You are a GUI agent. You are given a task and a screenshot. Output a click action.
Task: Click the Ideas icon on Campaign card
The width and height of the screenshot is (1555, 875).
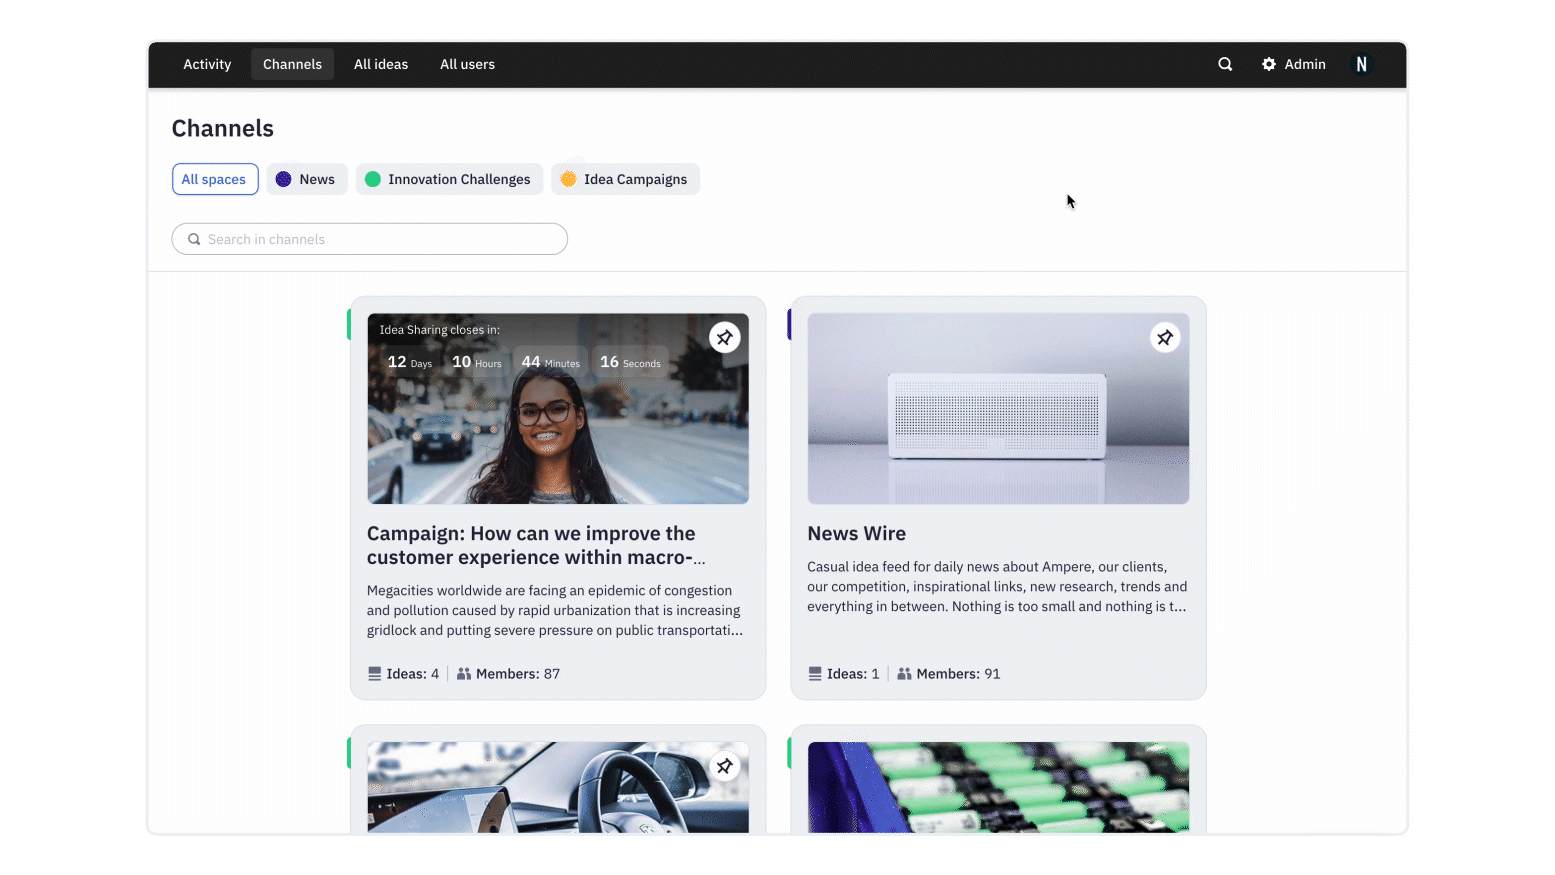coord(375,674)
